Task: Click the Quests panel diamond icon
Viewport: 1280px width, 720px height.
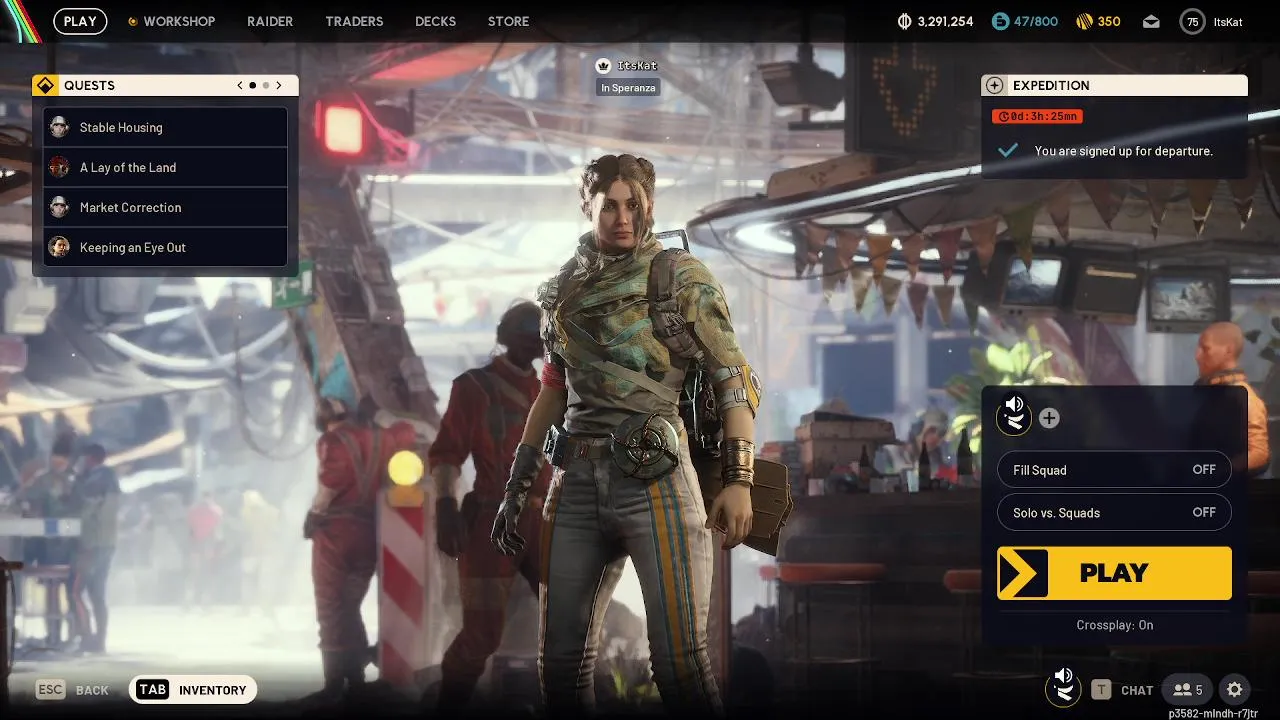Action: click(44, 85)
